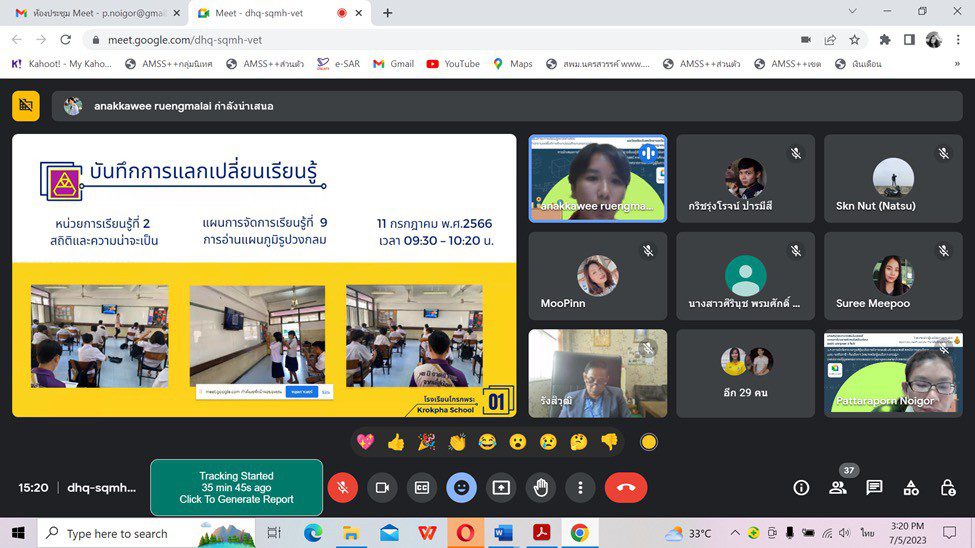Open host controls lock icon

point(948,488)
